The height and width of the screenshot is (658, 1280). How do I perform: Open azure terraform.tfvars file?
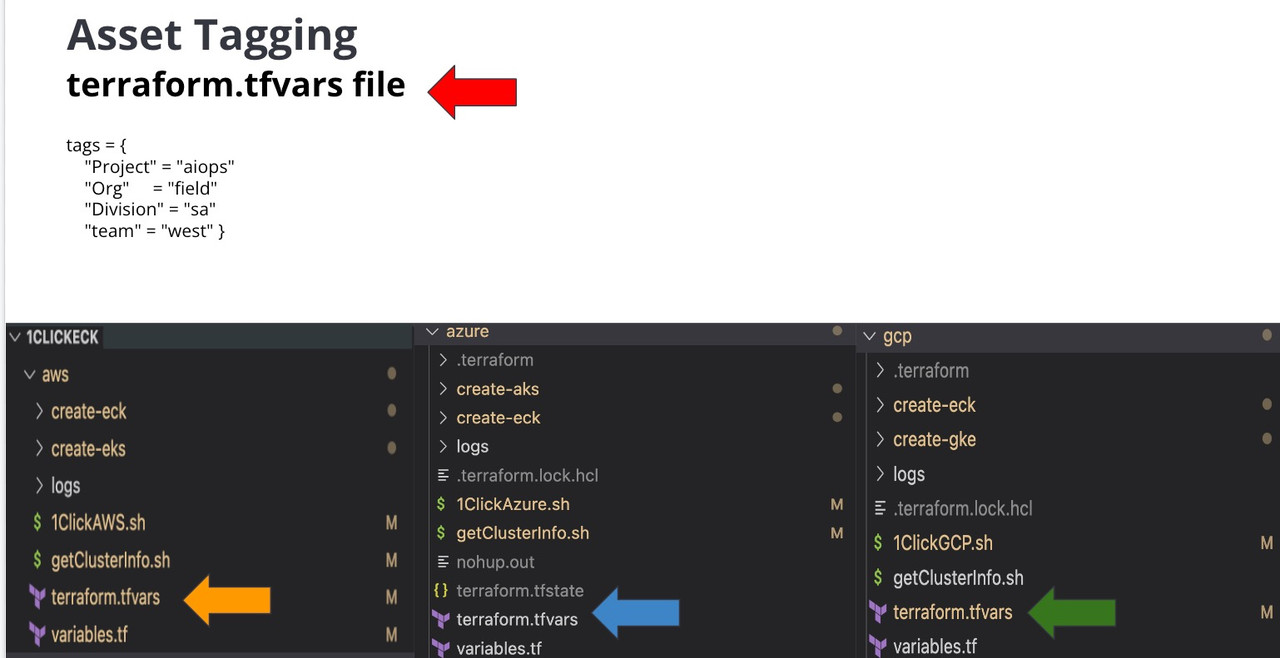[x=517, y=619]
